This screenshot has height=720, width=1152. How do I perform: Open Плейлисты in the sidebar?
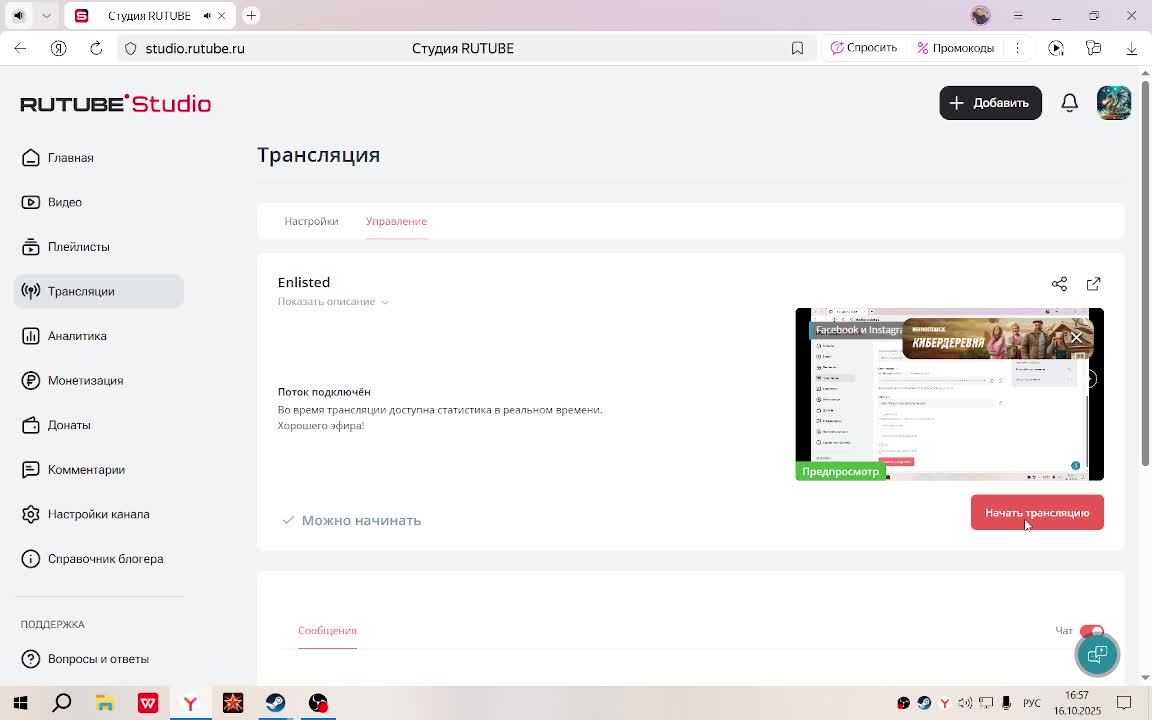[x=66, y=247]
